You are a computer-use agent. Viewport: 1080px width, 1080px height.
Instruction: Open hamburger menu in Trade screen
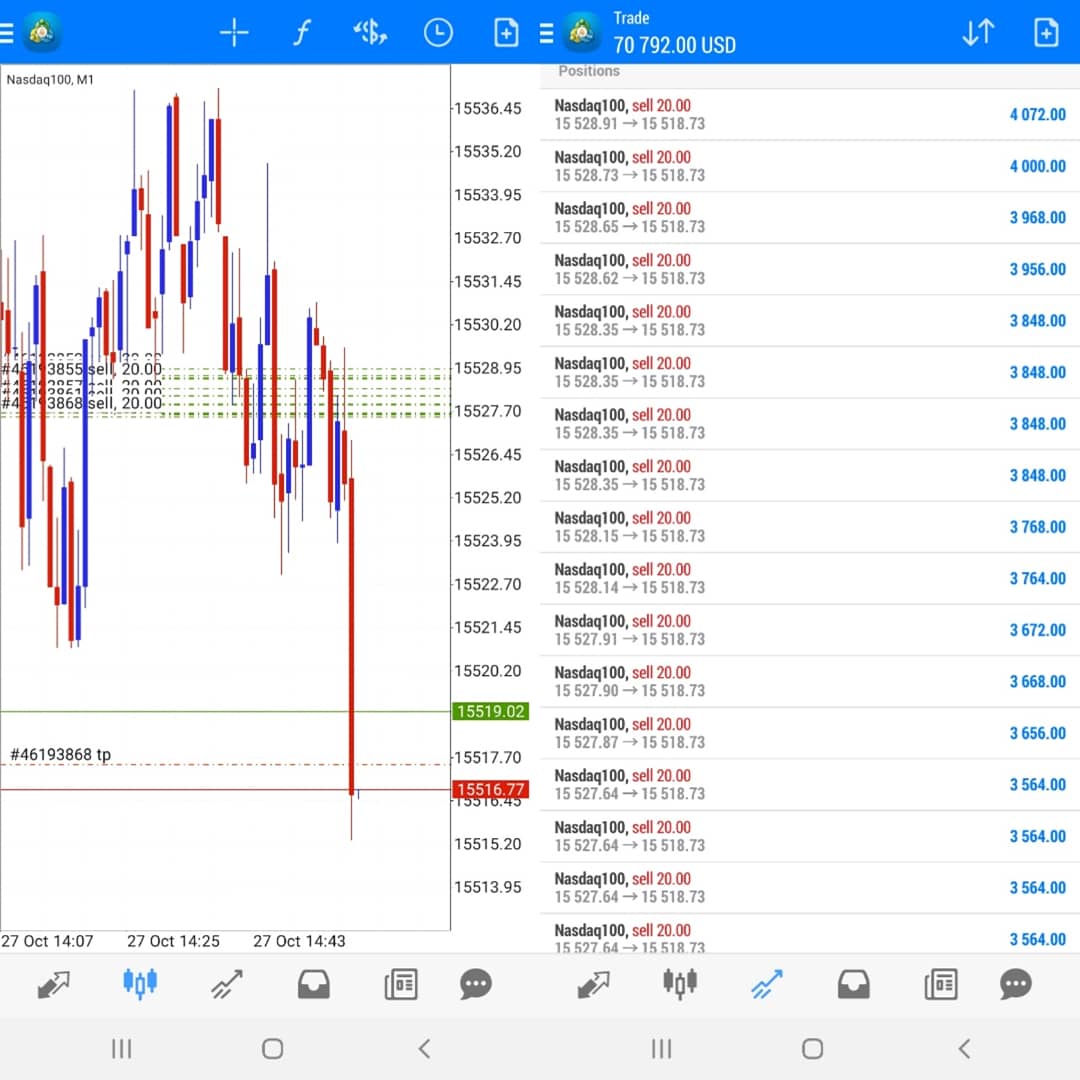pos(546,32)
